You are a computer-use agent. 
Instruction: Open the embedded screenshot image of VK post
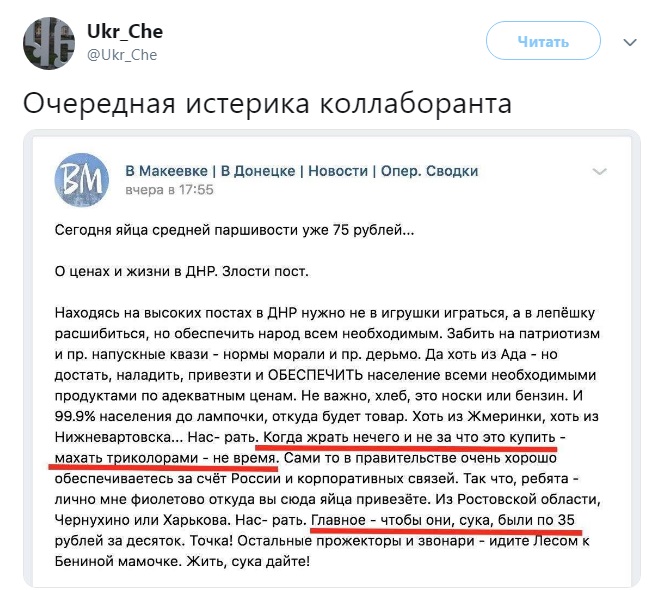pos(332,359)
